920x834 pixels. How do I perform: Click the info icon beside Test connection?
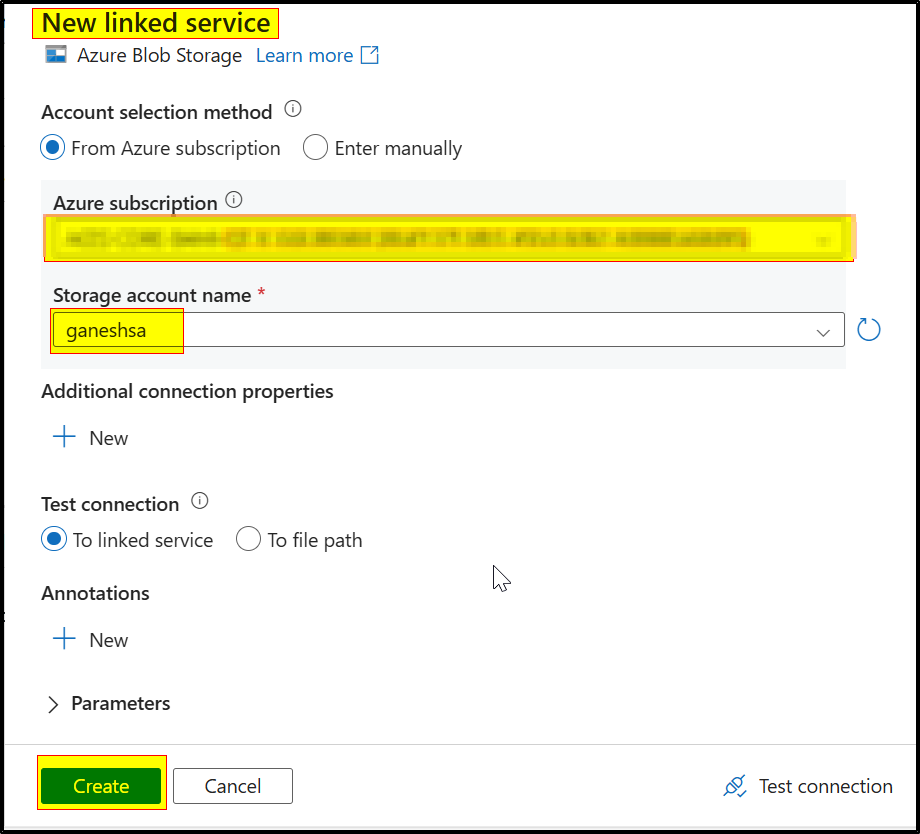[198, 502]
